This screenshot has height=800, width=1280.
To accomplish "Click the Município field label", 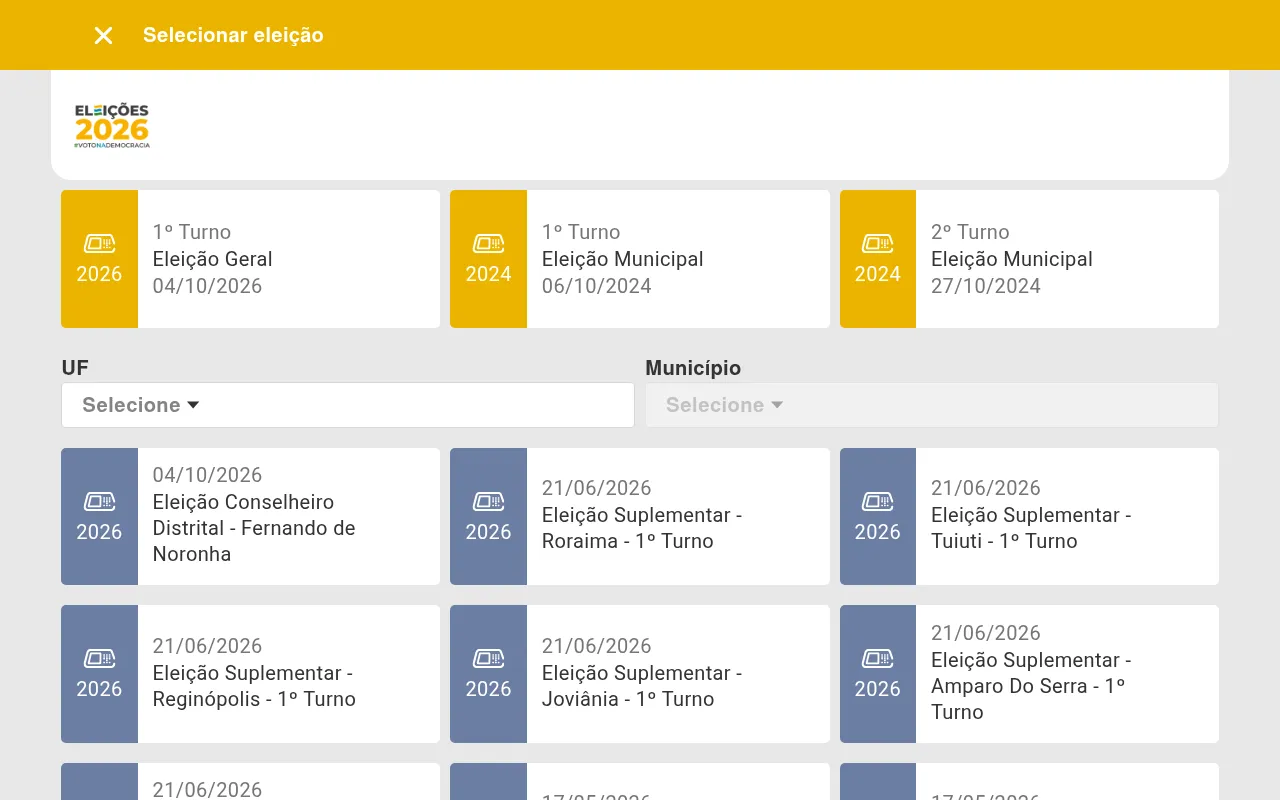I will 693,368.
